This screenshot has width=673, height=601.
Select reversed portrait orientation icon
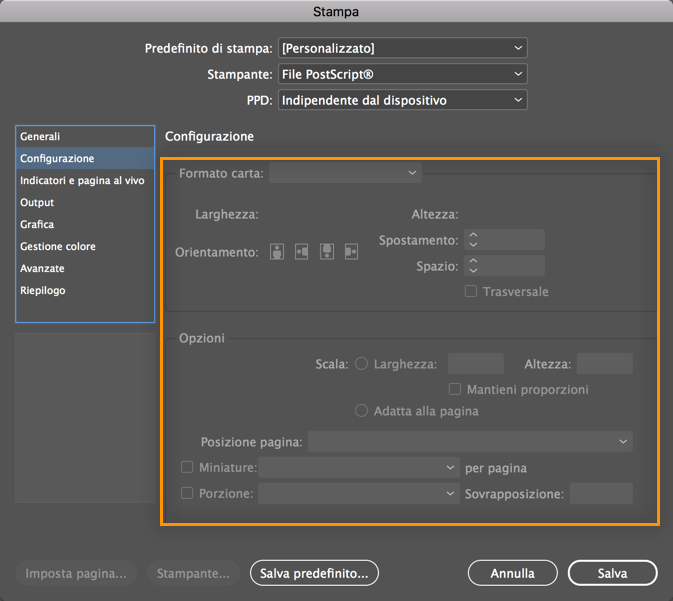326,252
